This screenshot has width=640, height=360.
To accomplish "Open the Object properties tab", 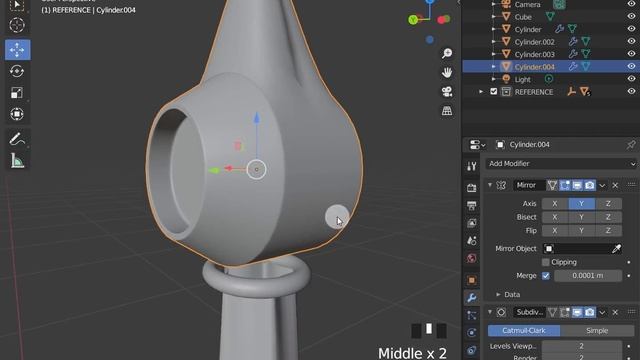I will point(471,280).
